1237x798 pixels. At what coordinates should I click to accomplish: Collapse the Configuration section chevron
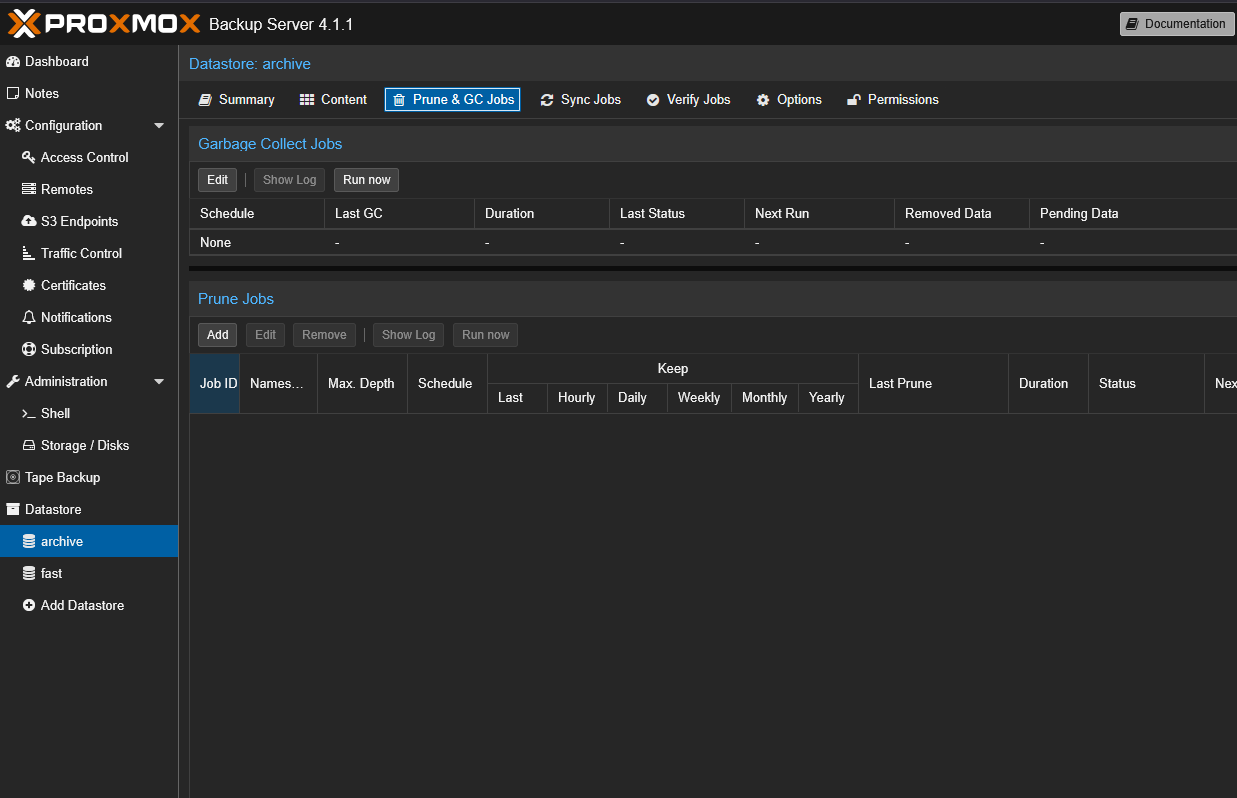click(158, 125)
